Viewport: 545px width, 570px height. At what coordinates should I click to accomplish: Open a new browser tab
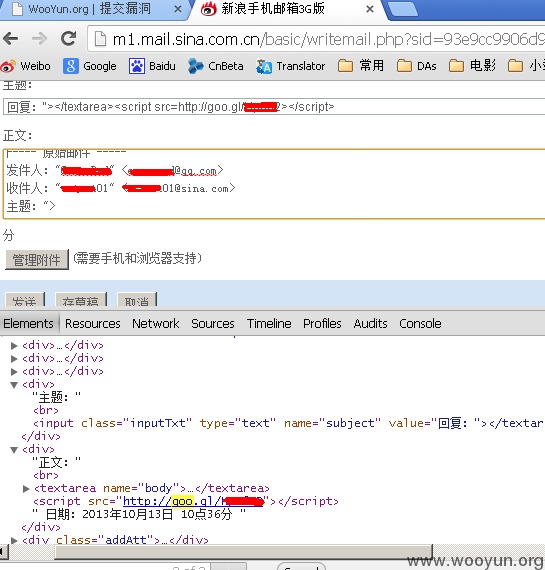tap(403, 9)
